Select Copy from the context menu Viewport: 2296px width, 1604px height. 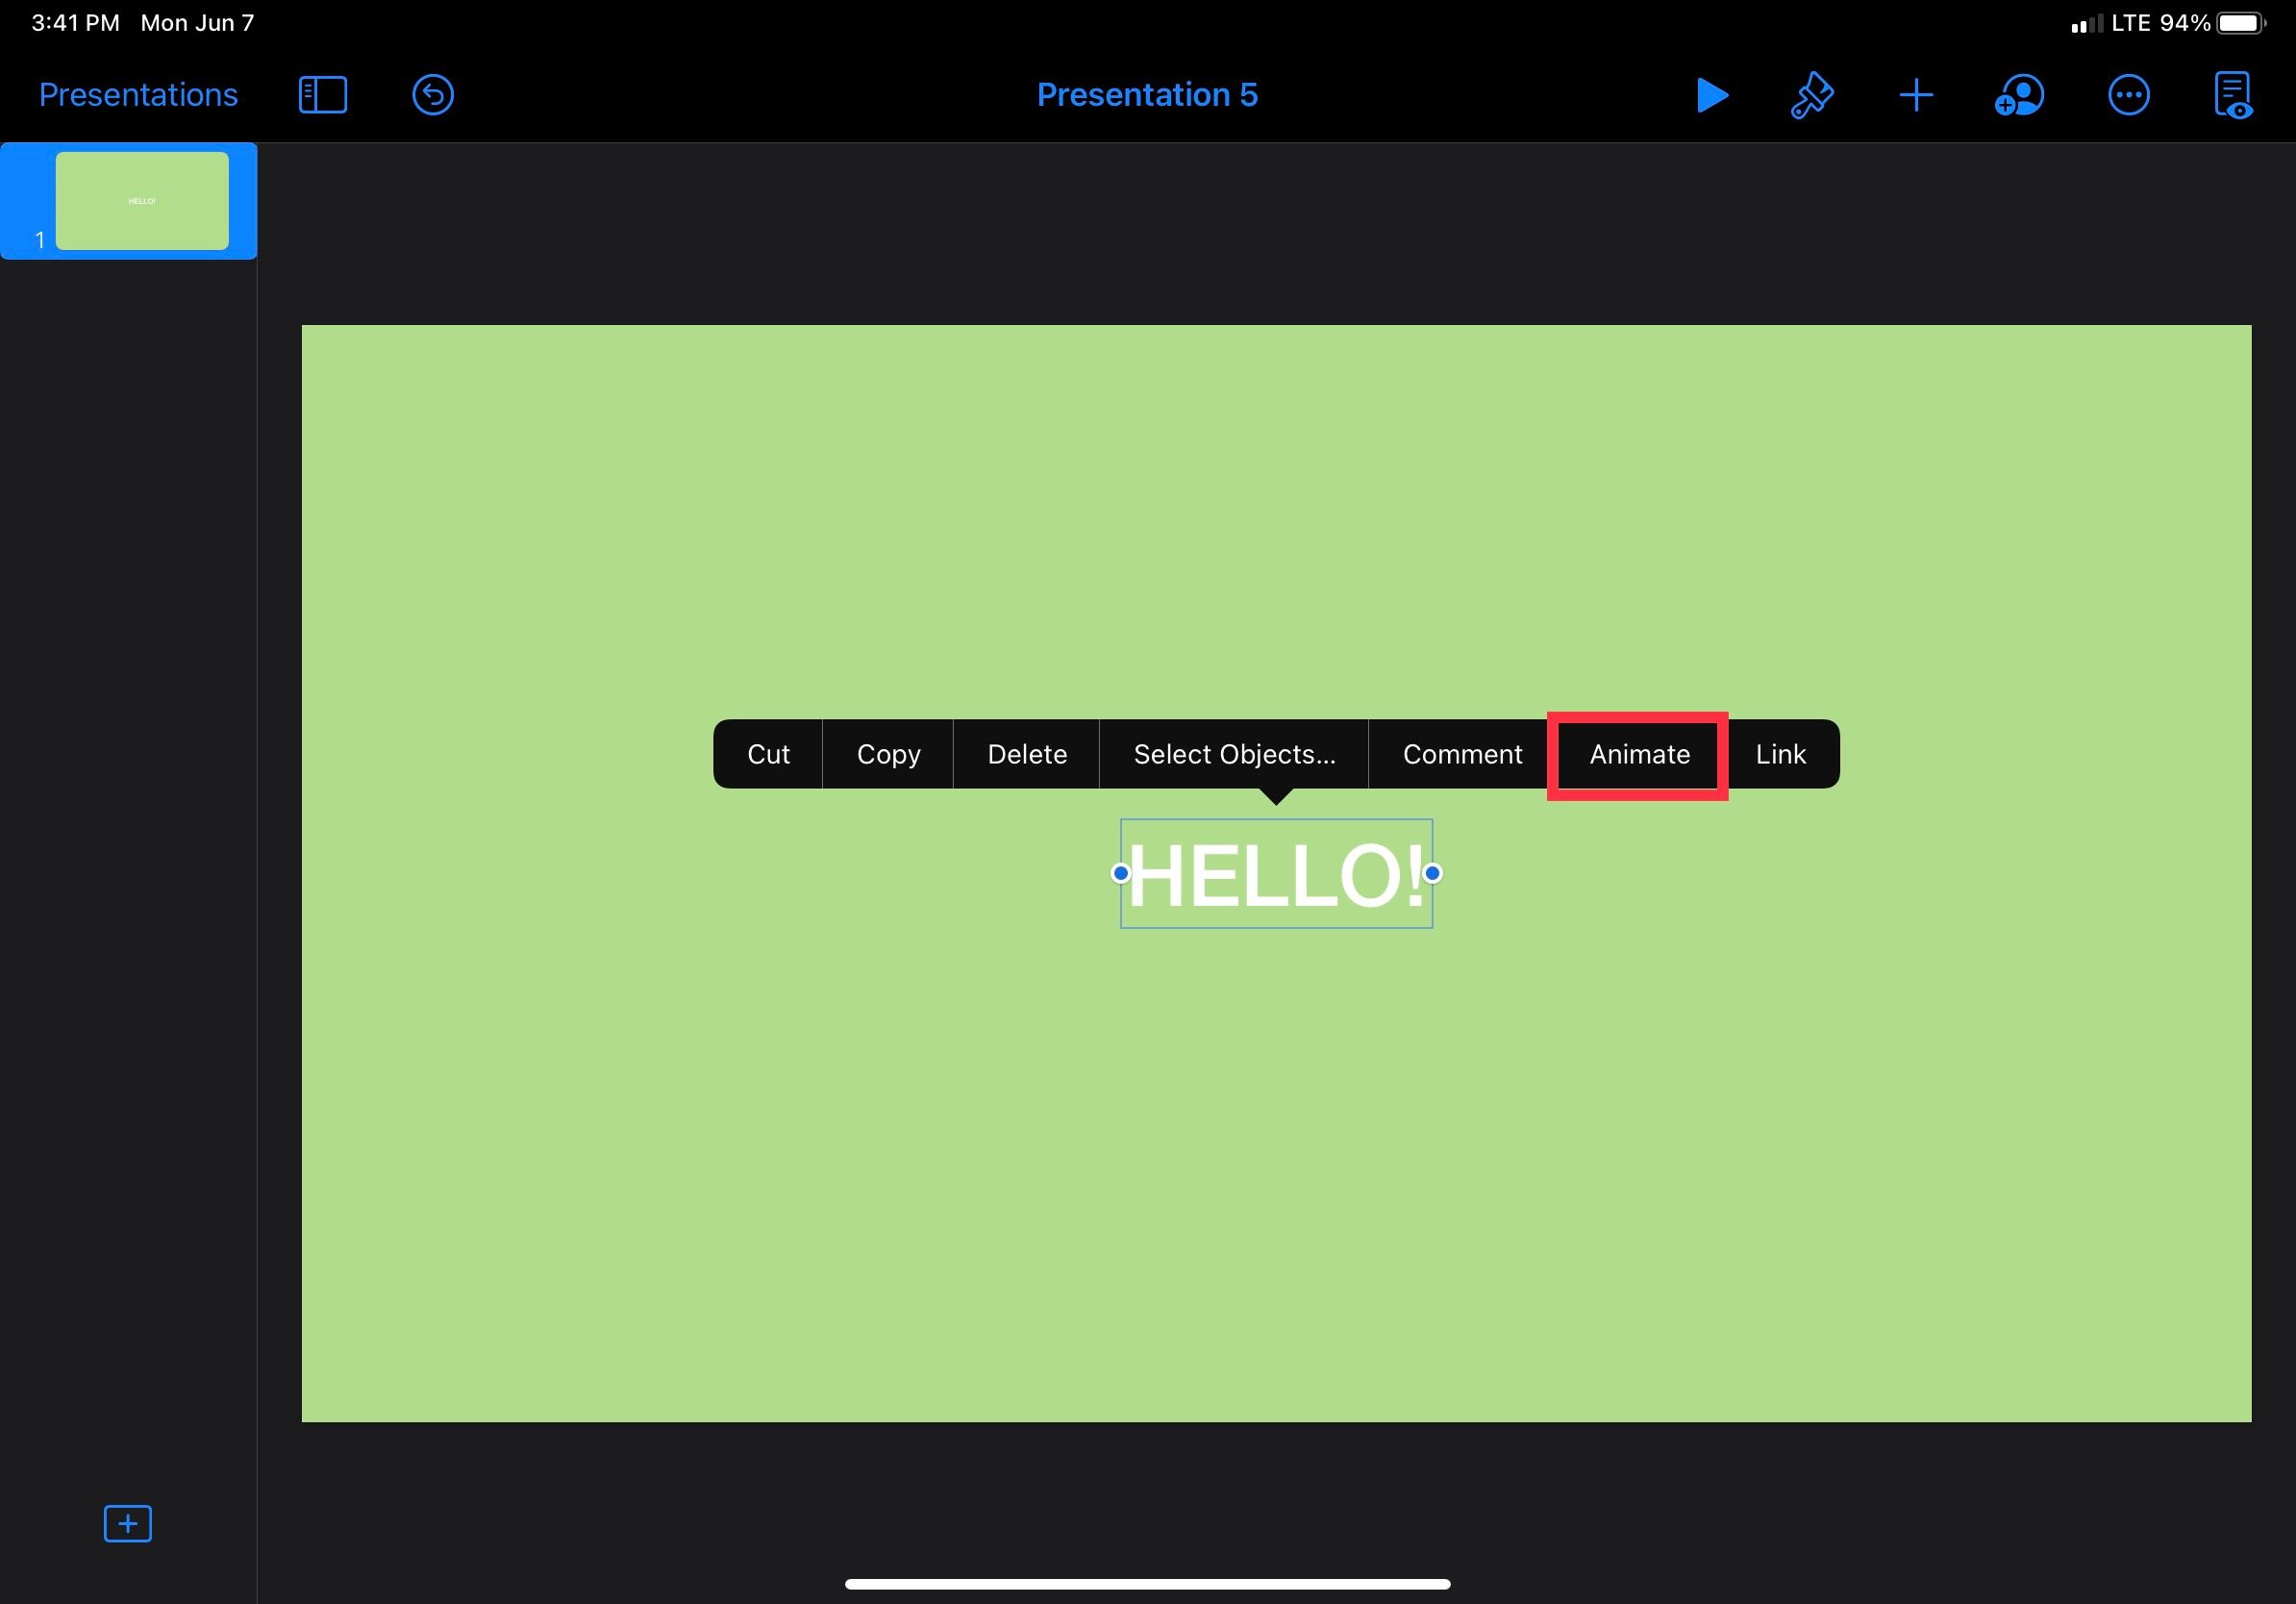(x=886, y=754)
